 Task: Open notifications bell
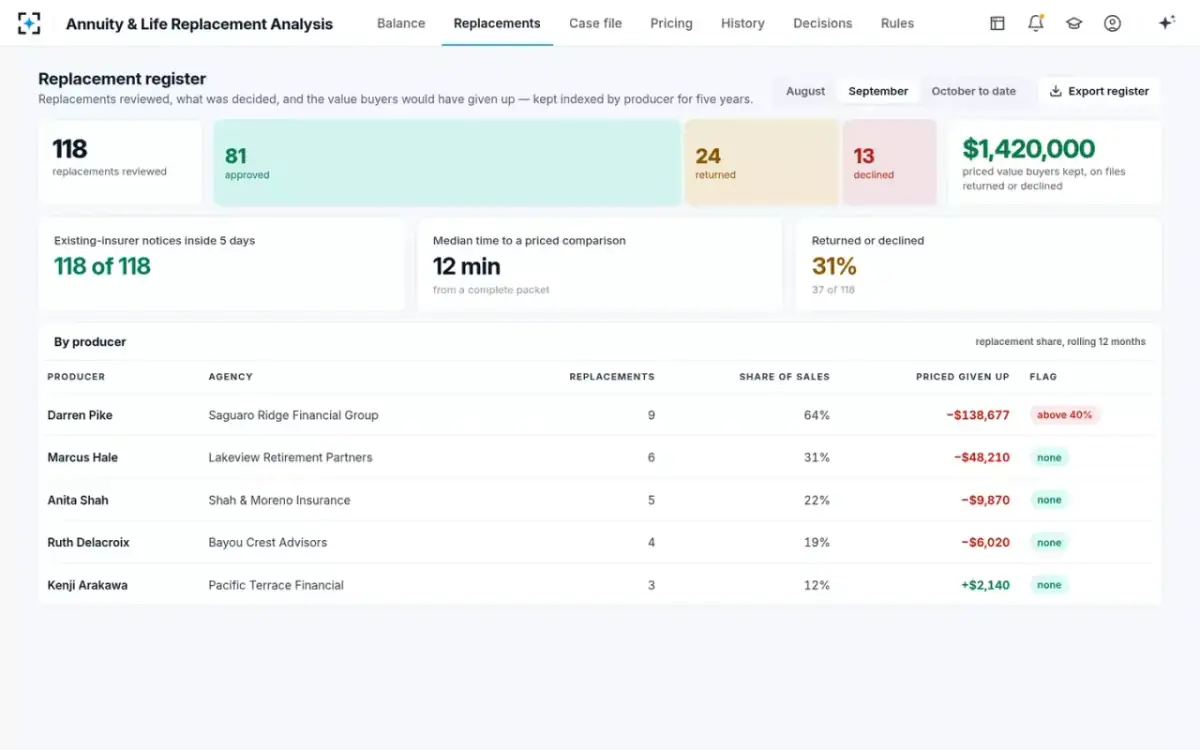(1036, 23)
